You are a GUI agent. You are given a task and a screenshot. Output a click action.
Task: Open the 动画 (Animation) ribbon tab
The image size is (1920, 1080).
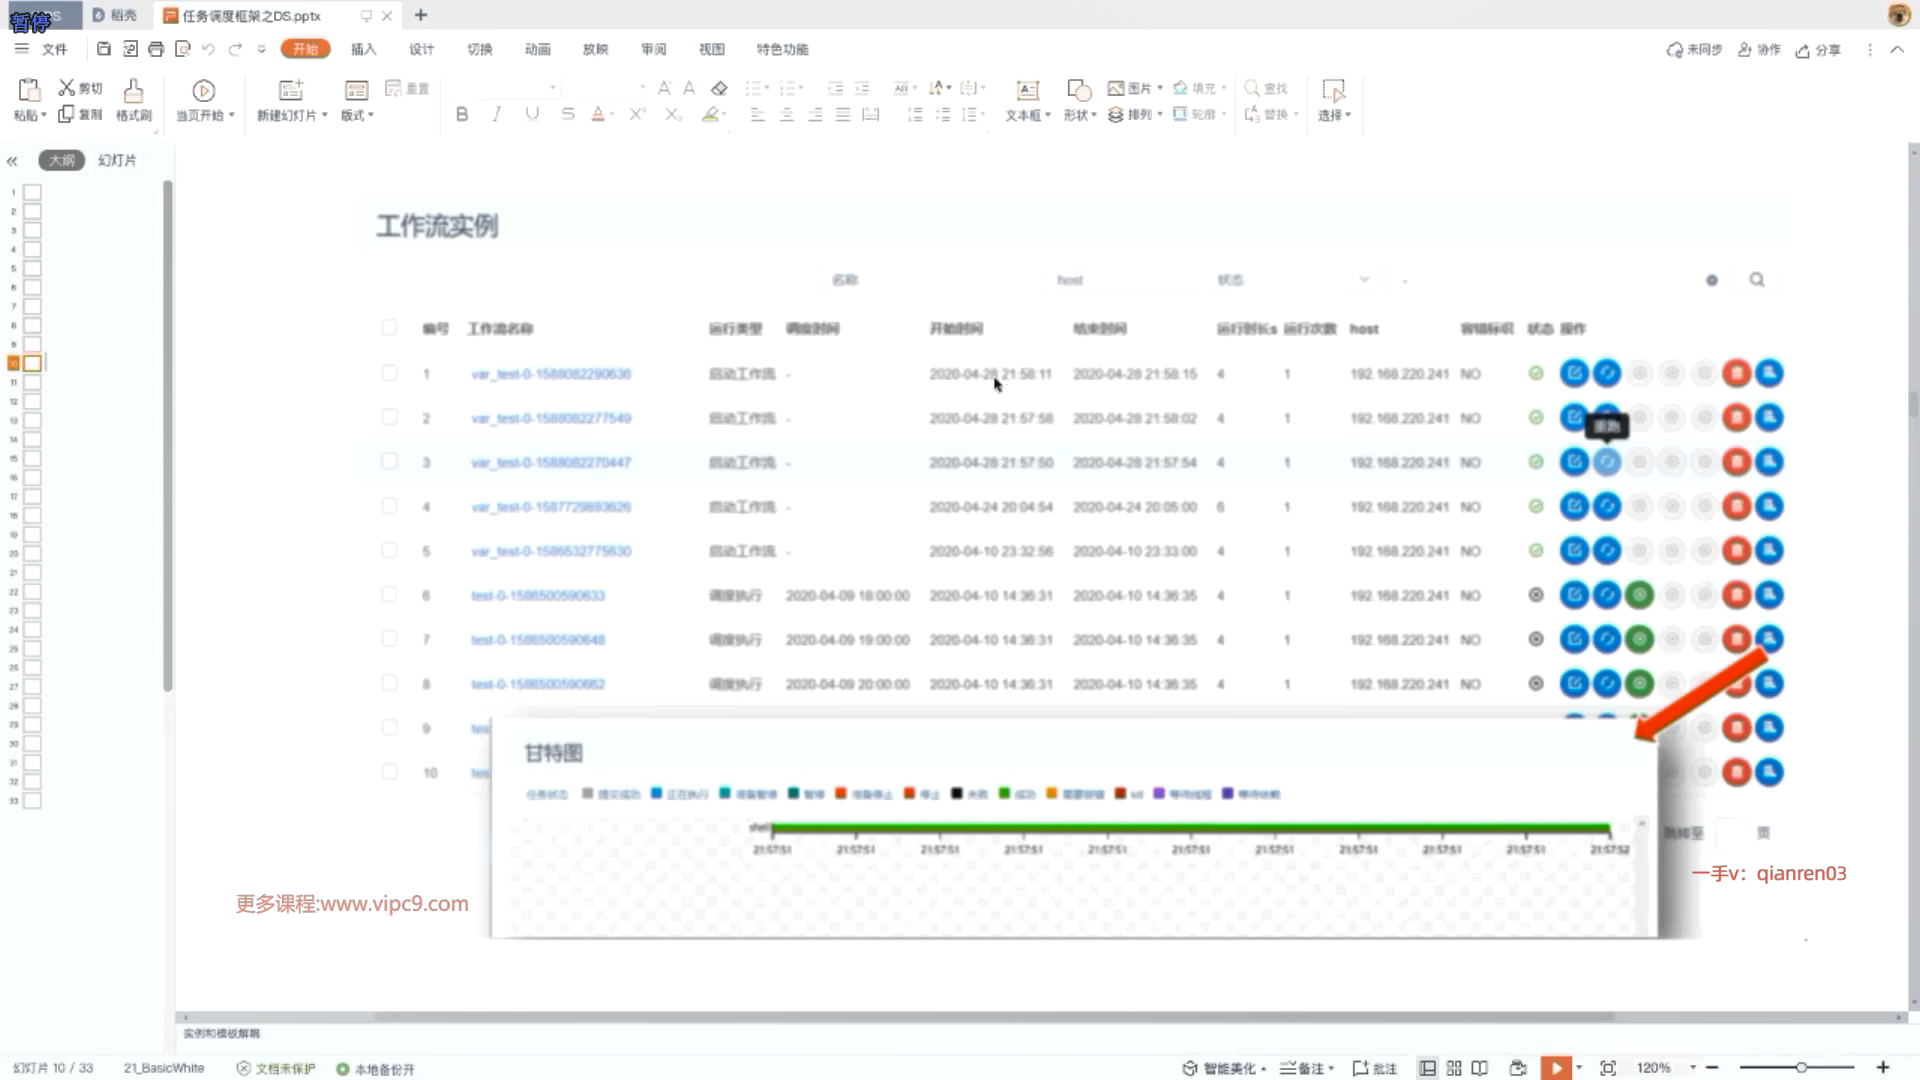538,49
